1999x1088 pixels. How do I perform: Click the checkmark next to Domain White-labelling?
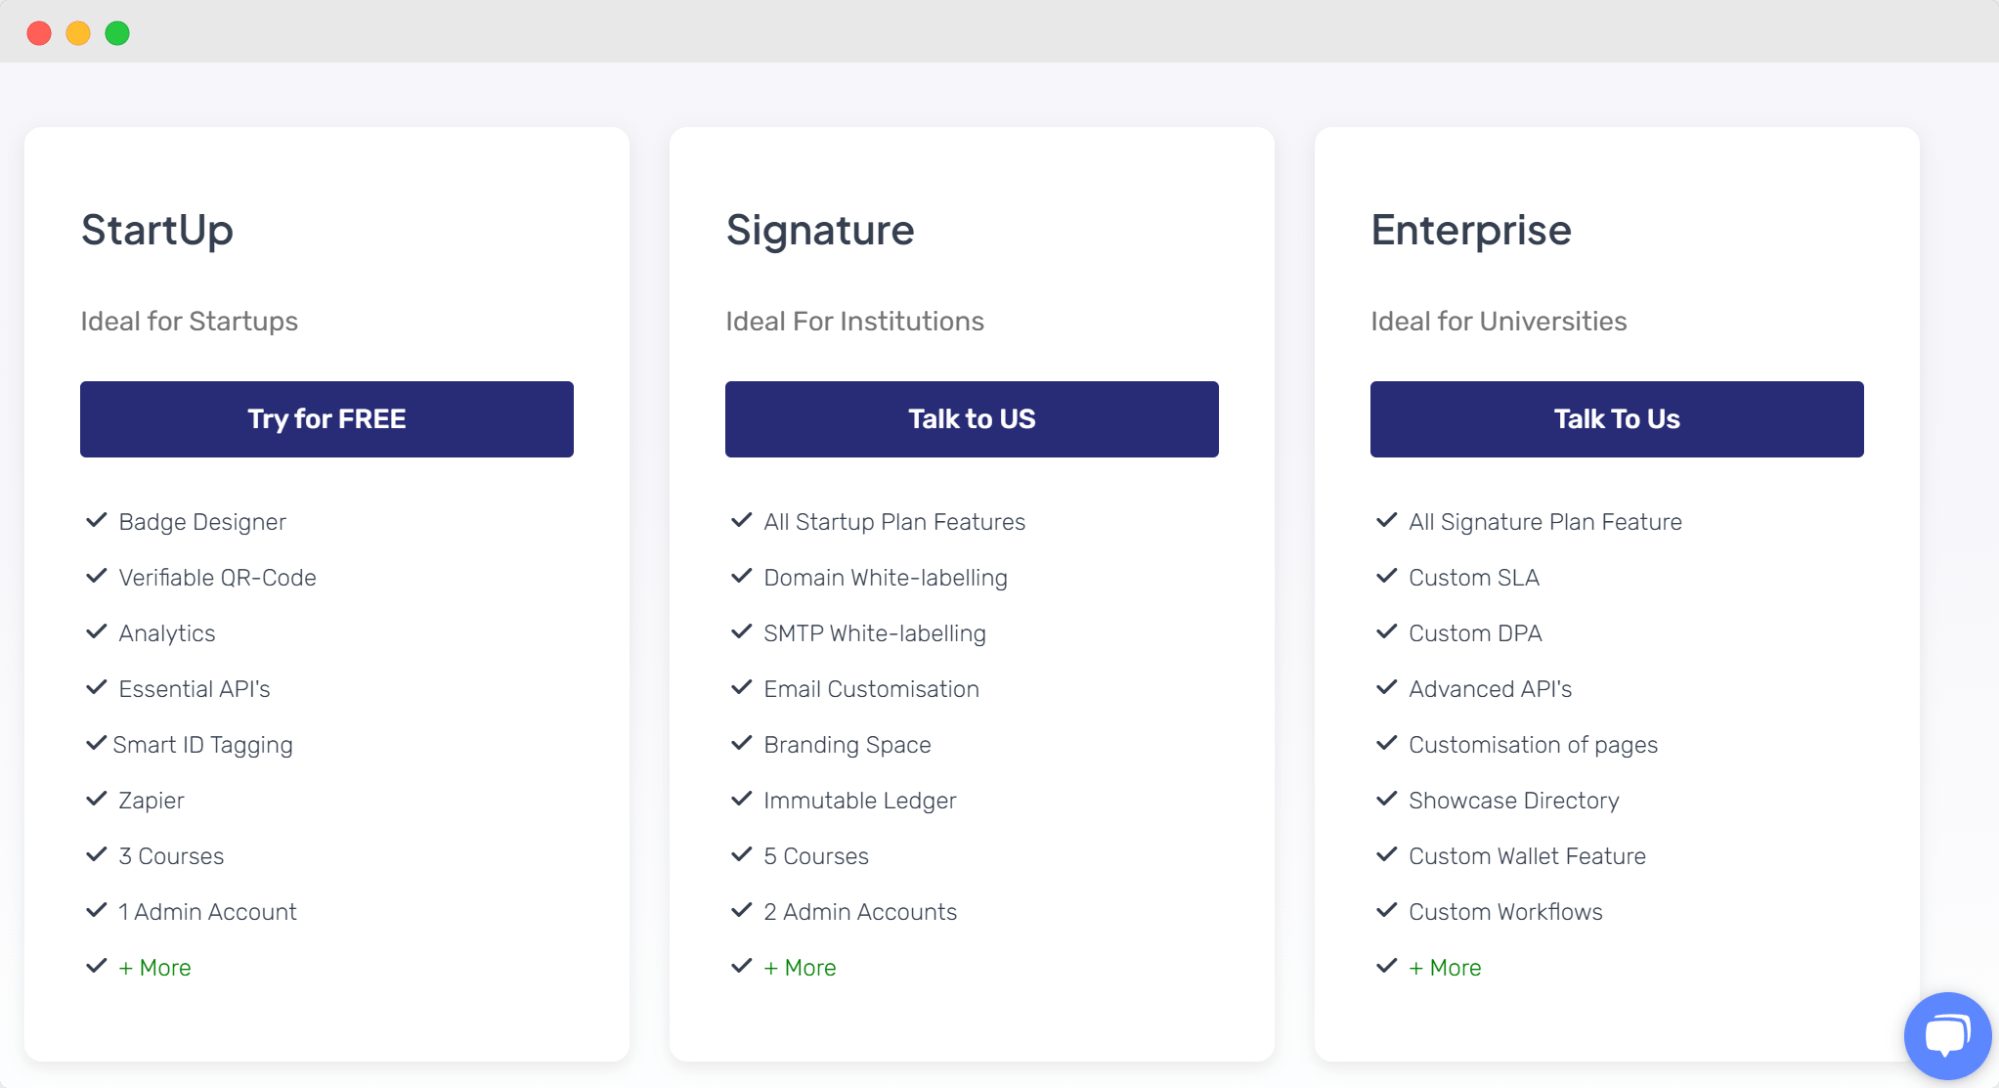(x=741, y=577)
